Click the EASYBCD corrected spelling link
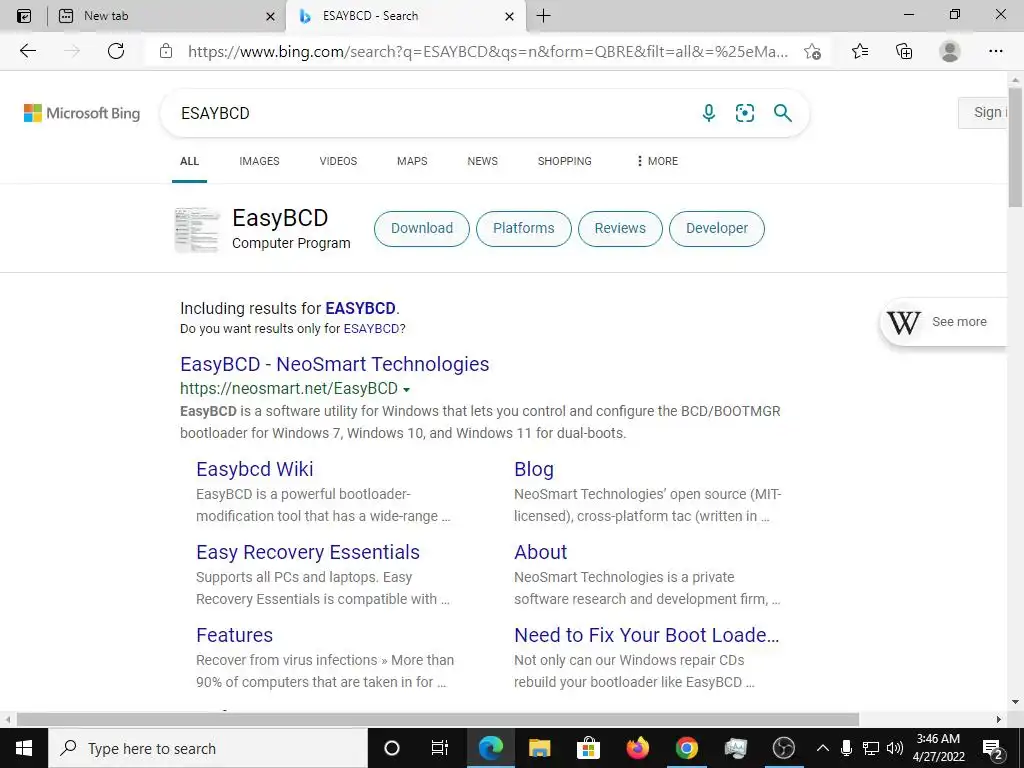The image size is (1024, 768). pyautogui.click(x=360, y=308)
